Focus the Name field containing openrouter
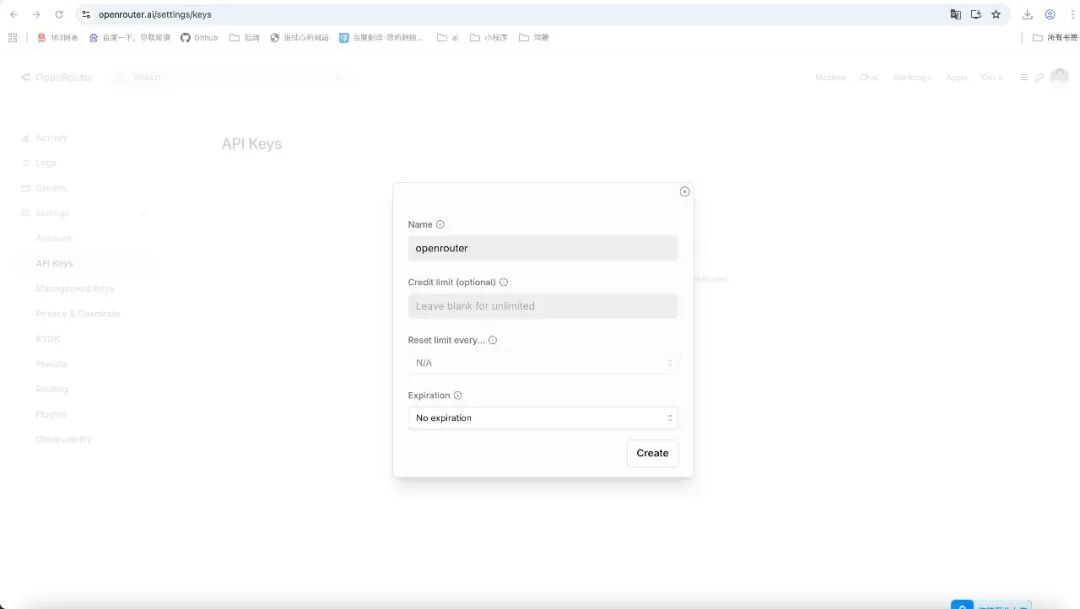1080x609 pixels. [x=543, y=248]
